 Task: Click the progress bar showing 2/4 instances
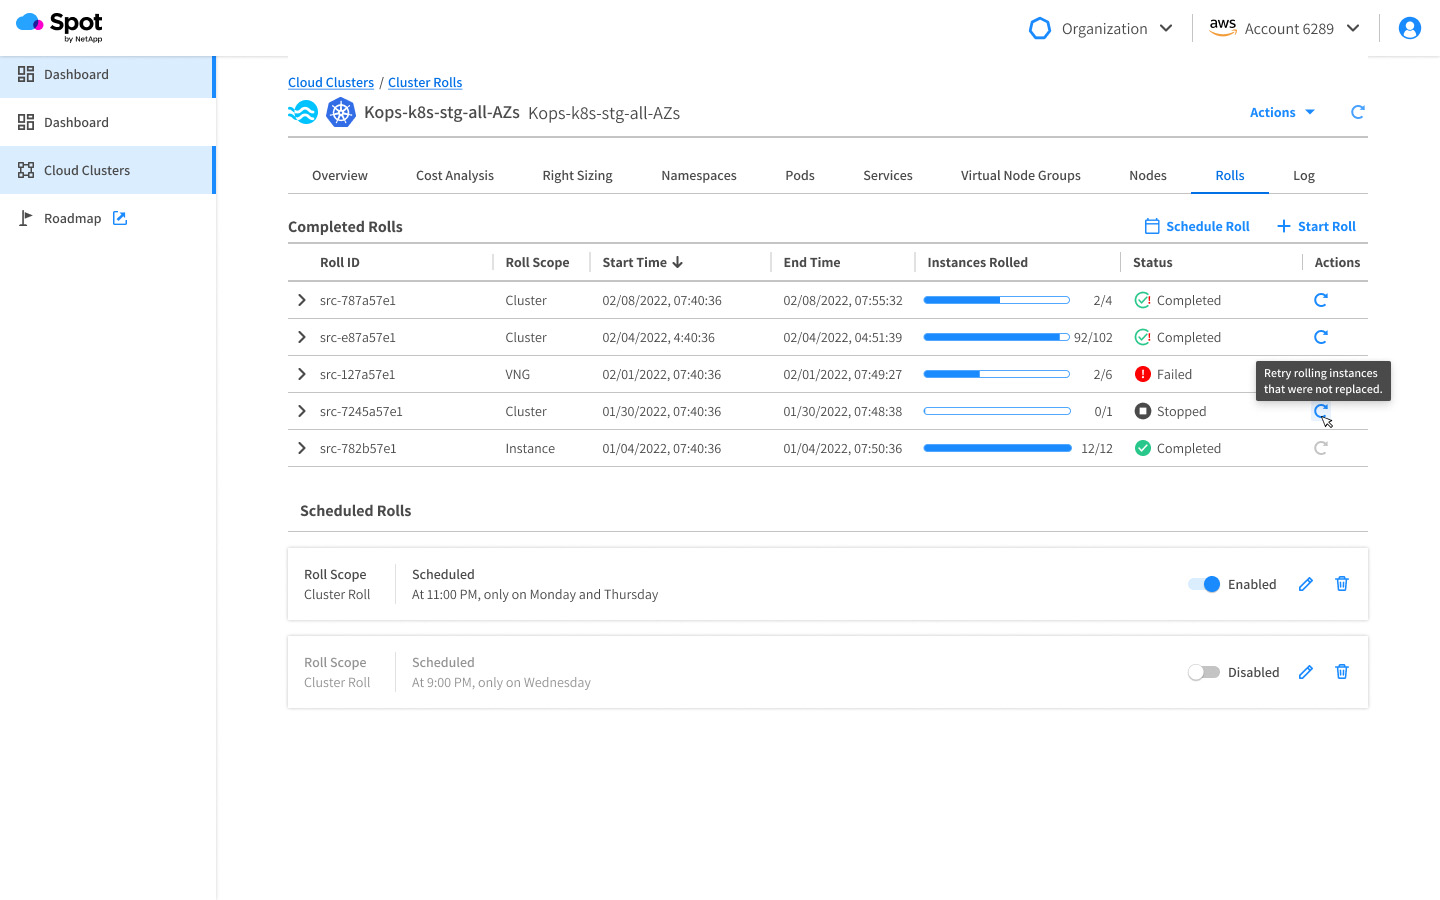(997, 300)
